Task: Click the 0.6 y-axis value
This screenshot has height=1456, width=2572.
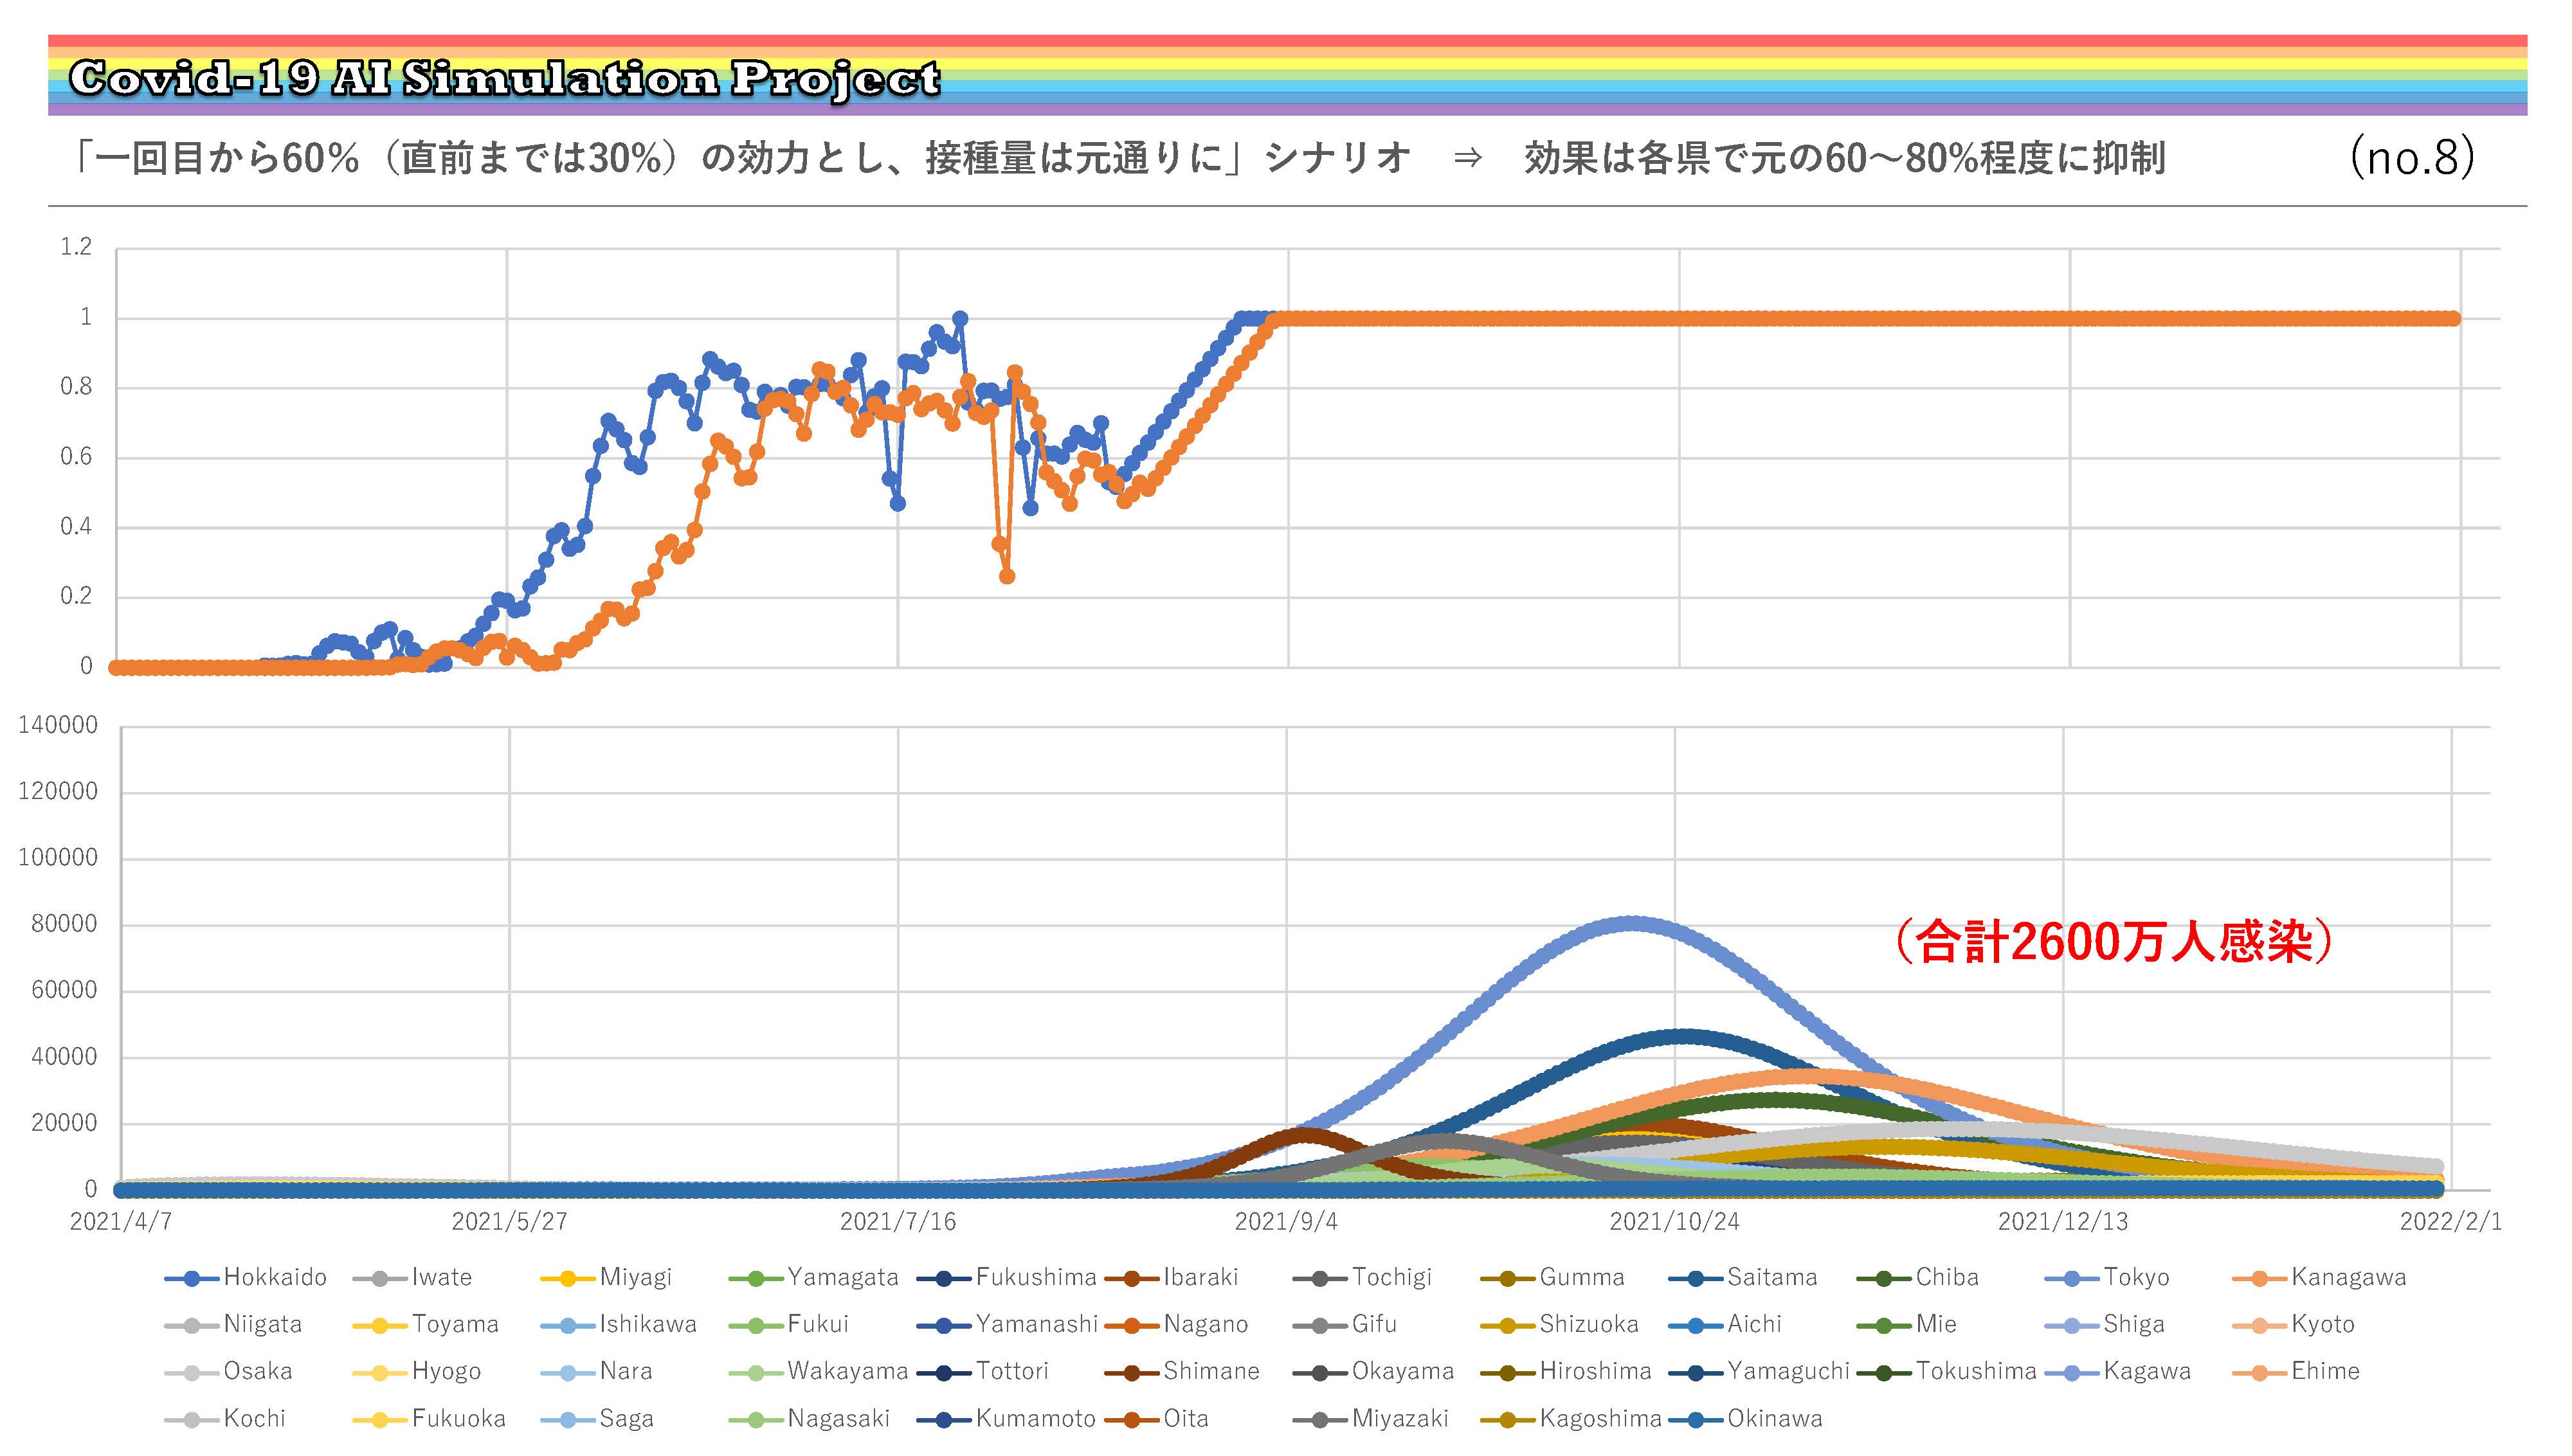Action: [76, 457]
